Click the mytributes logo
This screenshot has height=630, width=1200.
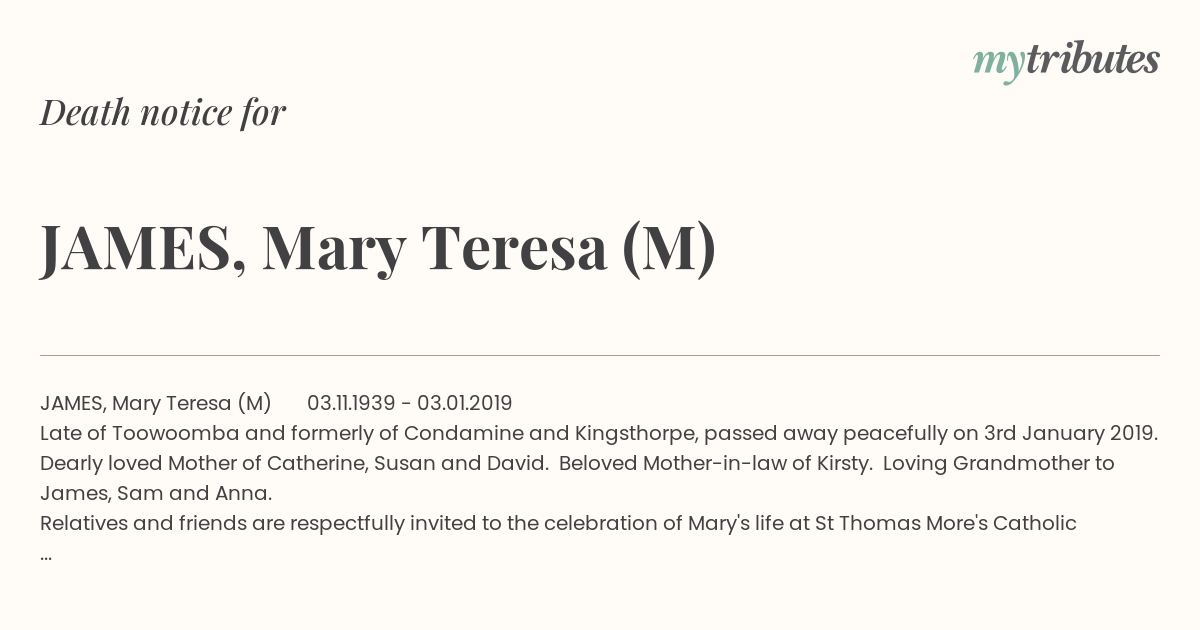(1066, 61)
